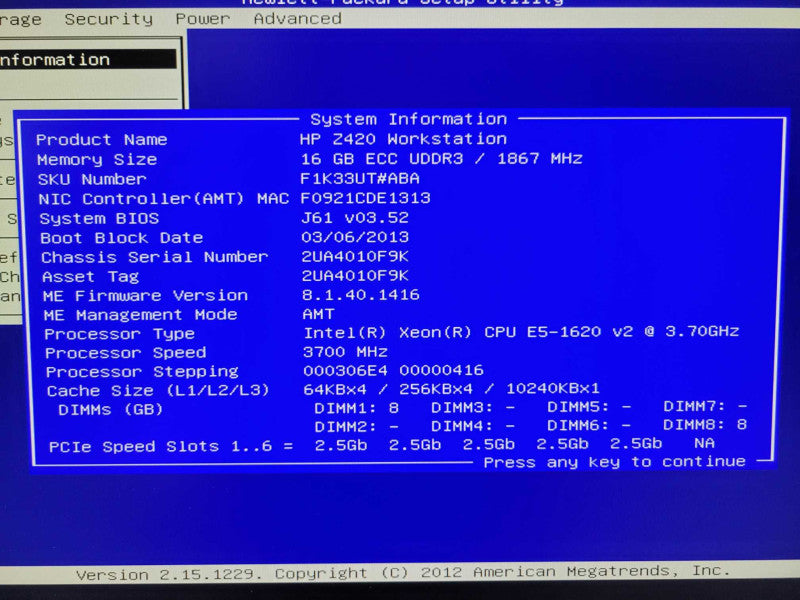
Task: Select the date 03/06/2013
Action: 355,237
